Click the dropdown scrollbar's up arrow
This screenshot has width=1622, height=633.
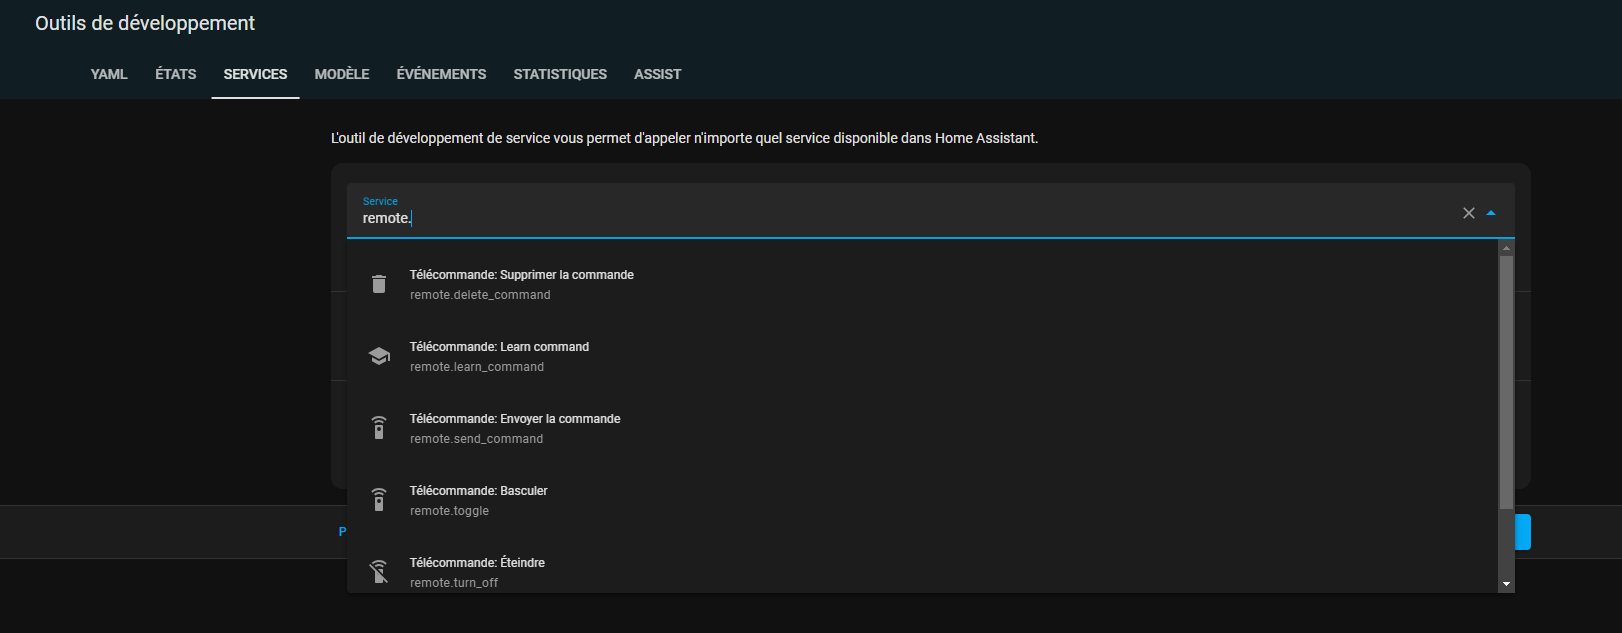[1506, 248]
